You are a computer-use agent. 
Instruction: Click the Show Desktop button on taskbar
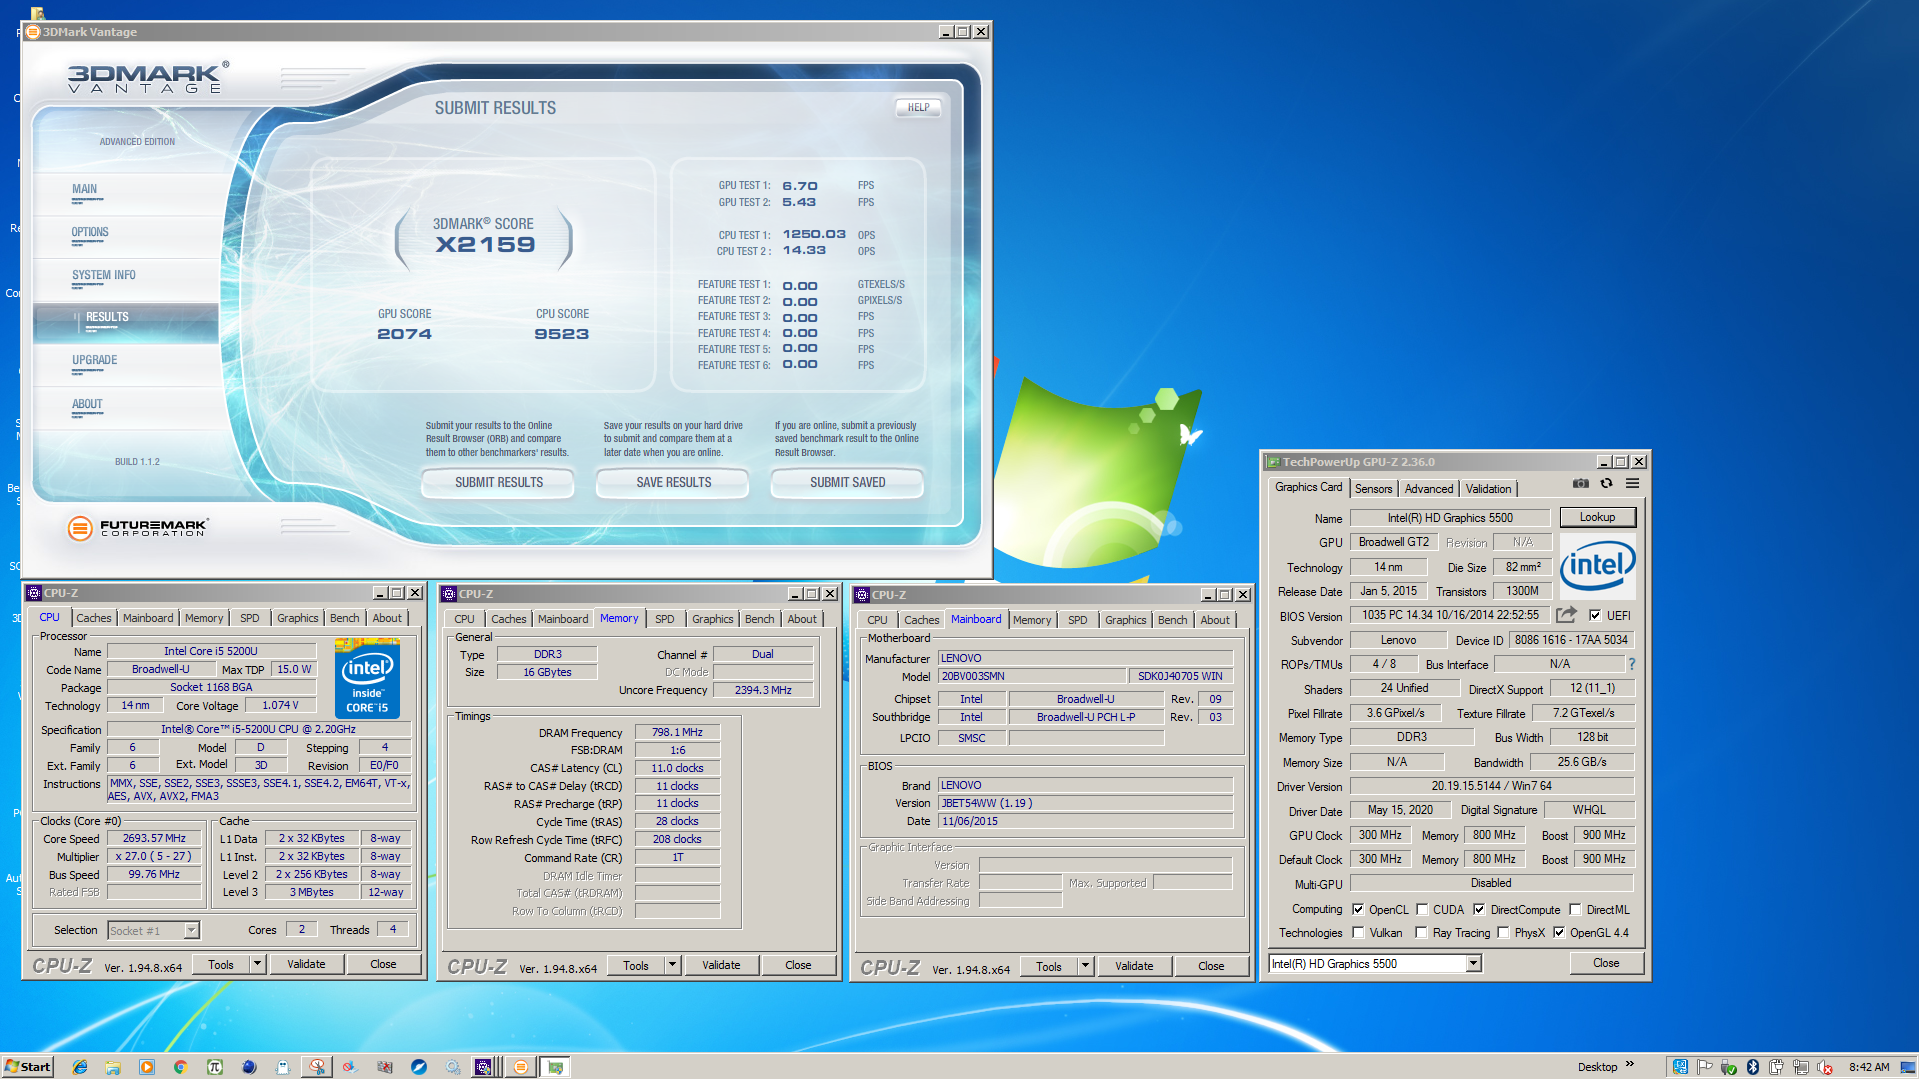[x=1907, y=1067]
